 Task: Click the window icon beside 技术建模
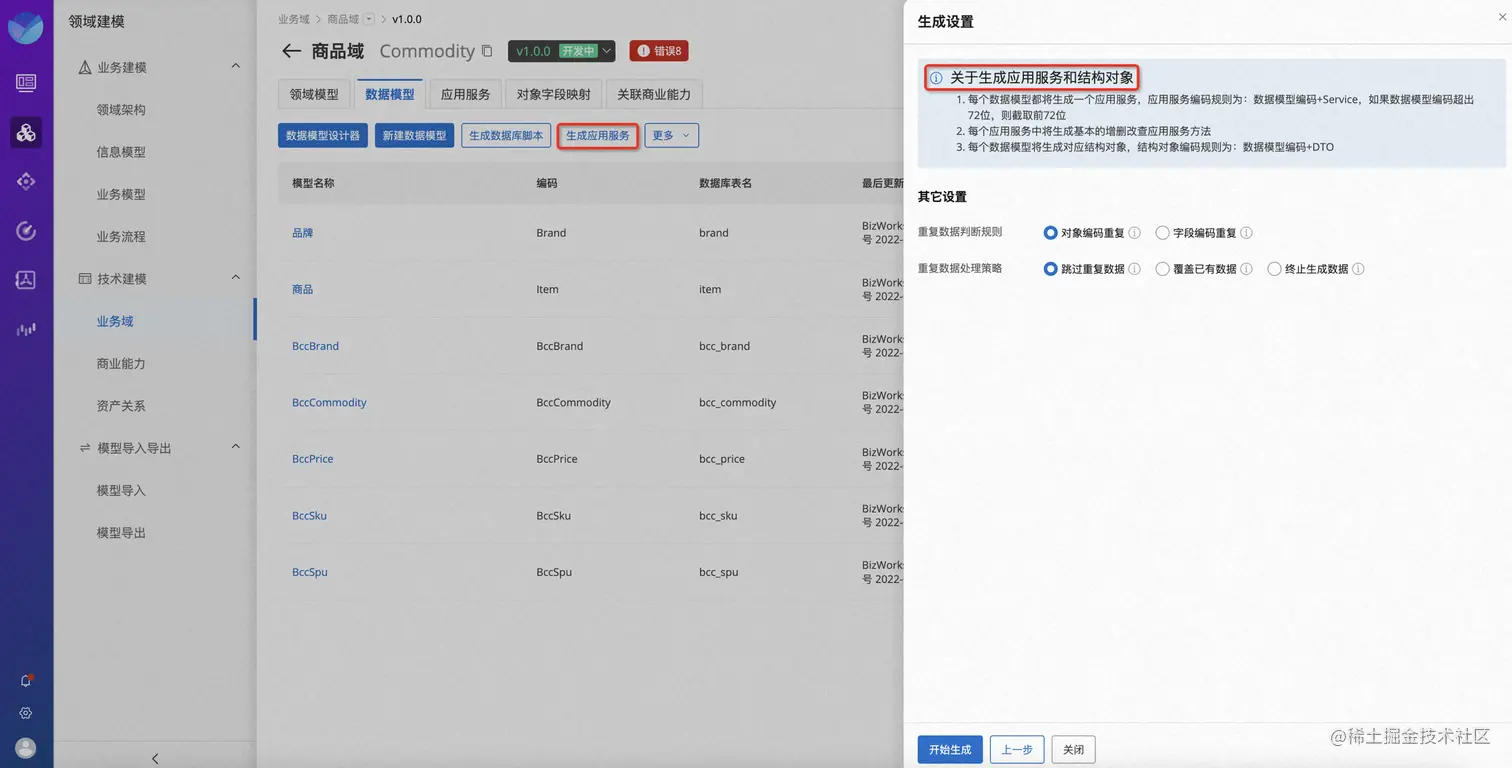pyautogui.click(x=85, y=279)
